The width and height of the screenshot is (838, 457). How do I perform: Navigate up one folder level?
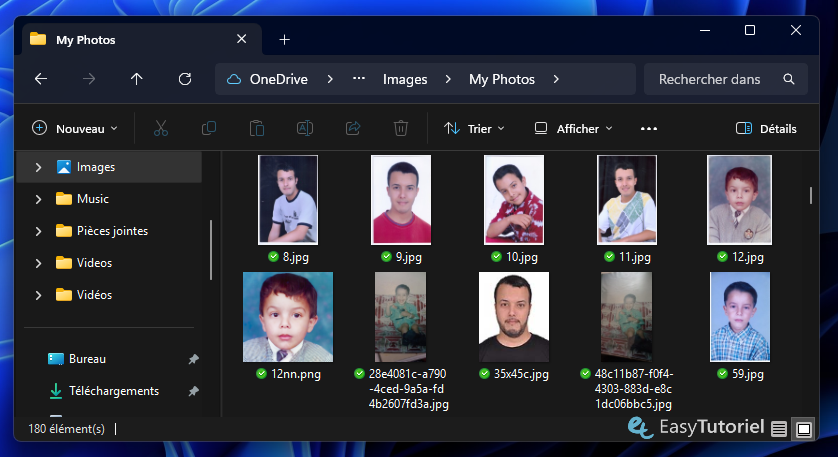[137, 79]
